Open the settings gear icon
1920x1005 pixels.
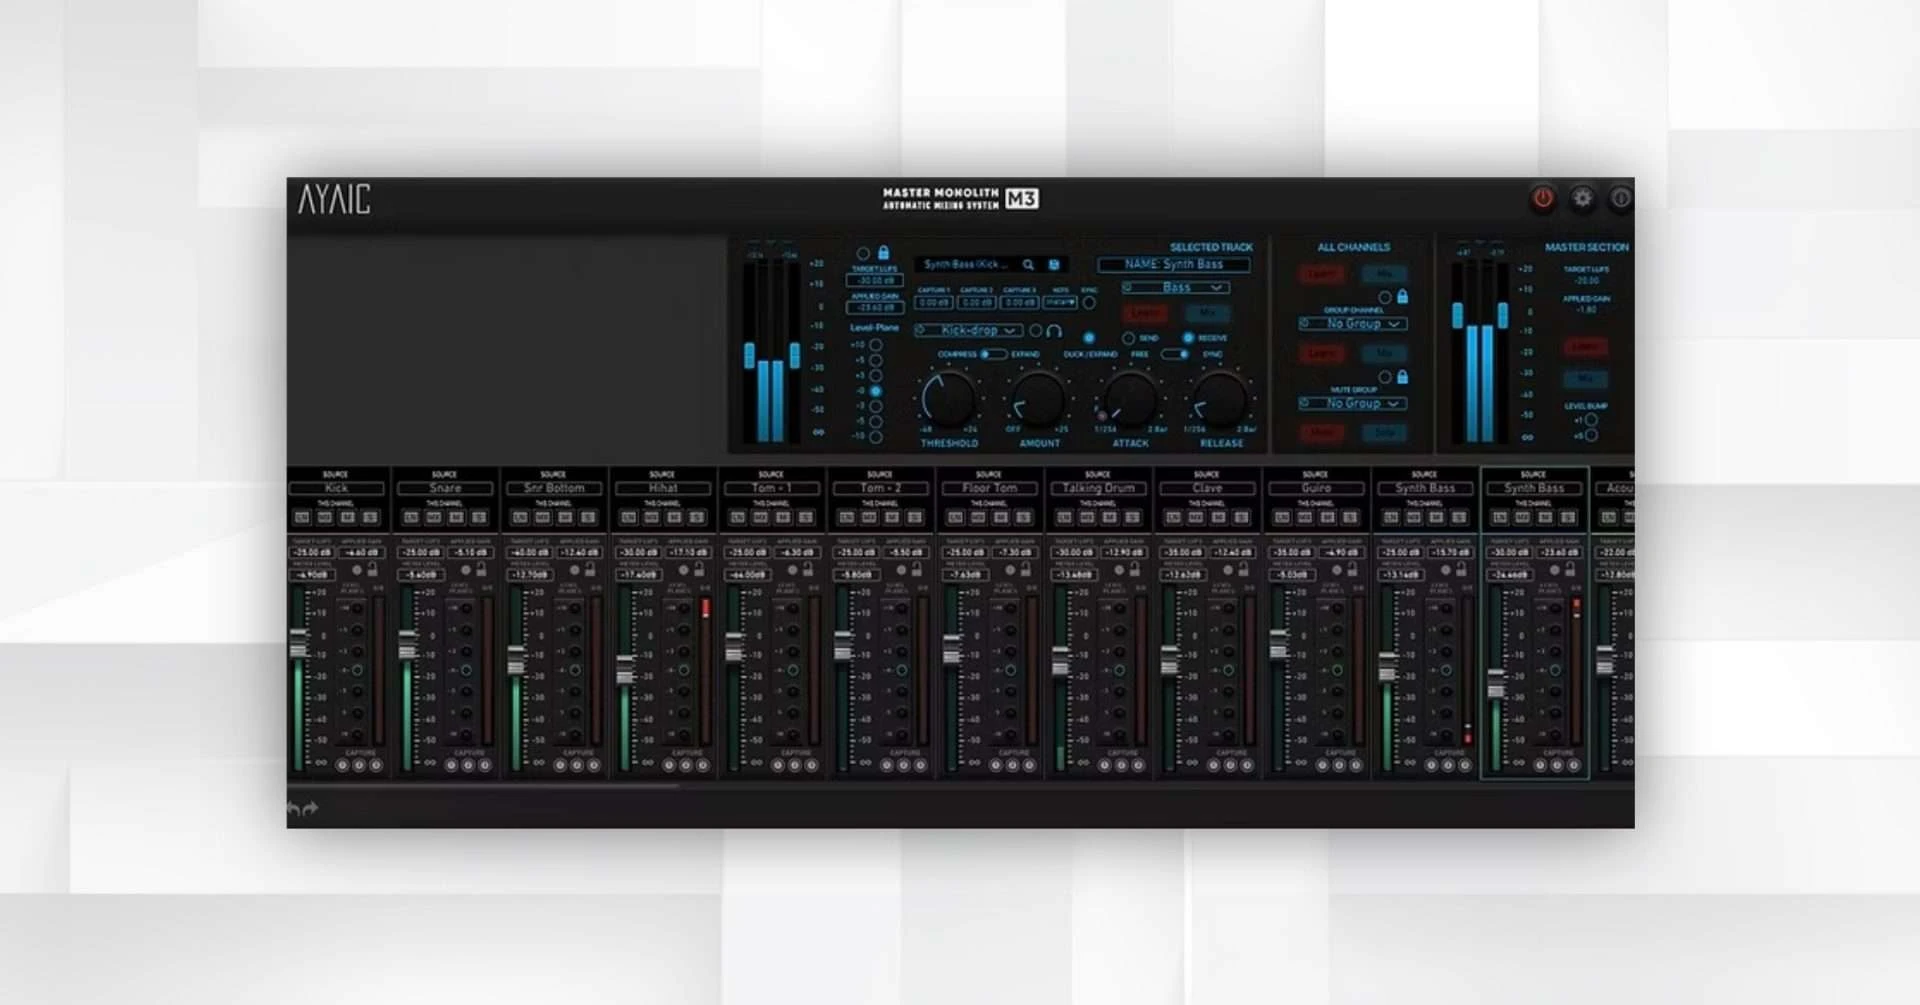tap(1582, 198)
